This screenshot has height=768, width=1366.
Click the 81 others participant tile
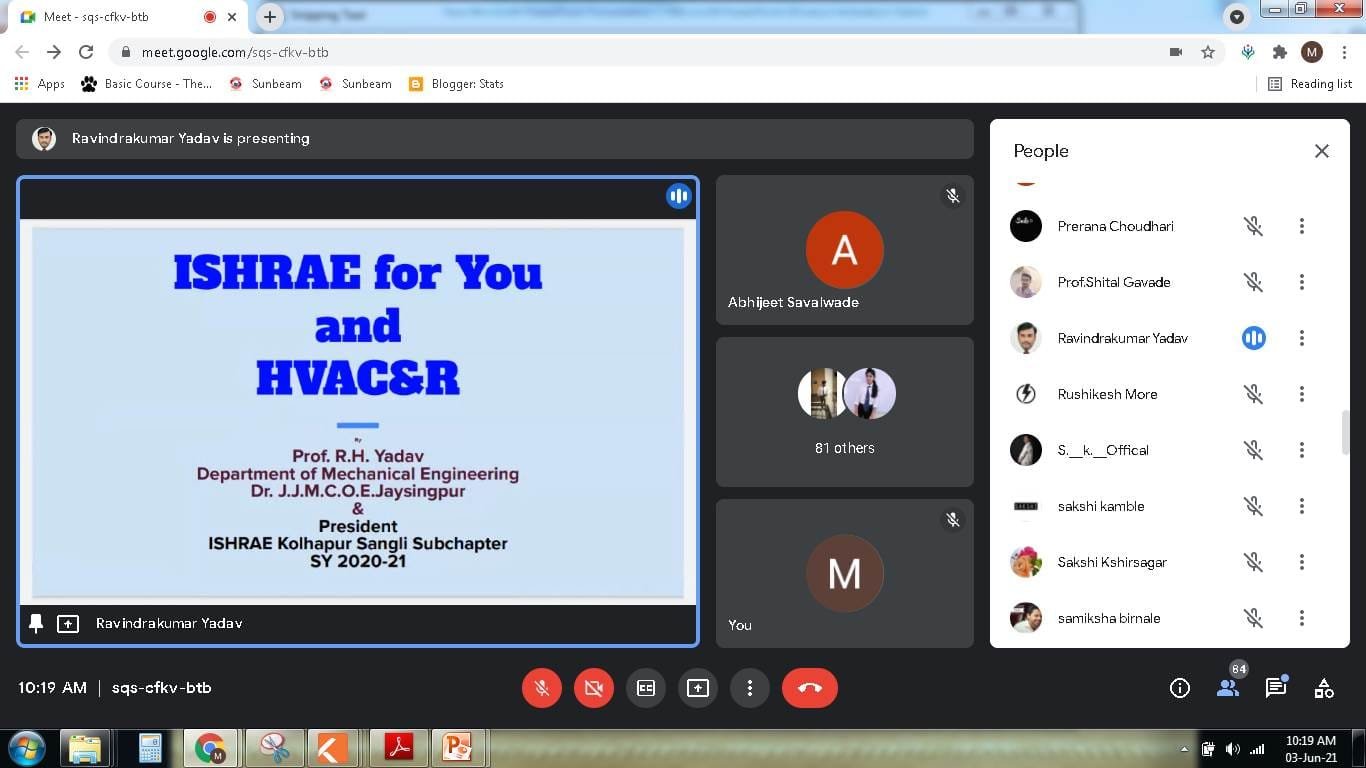pyautogui.click(x=844, y=412)
